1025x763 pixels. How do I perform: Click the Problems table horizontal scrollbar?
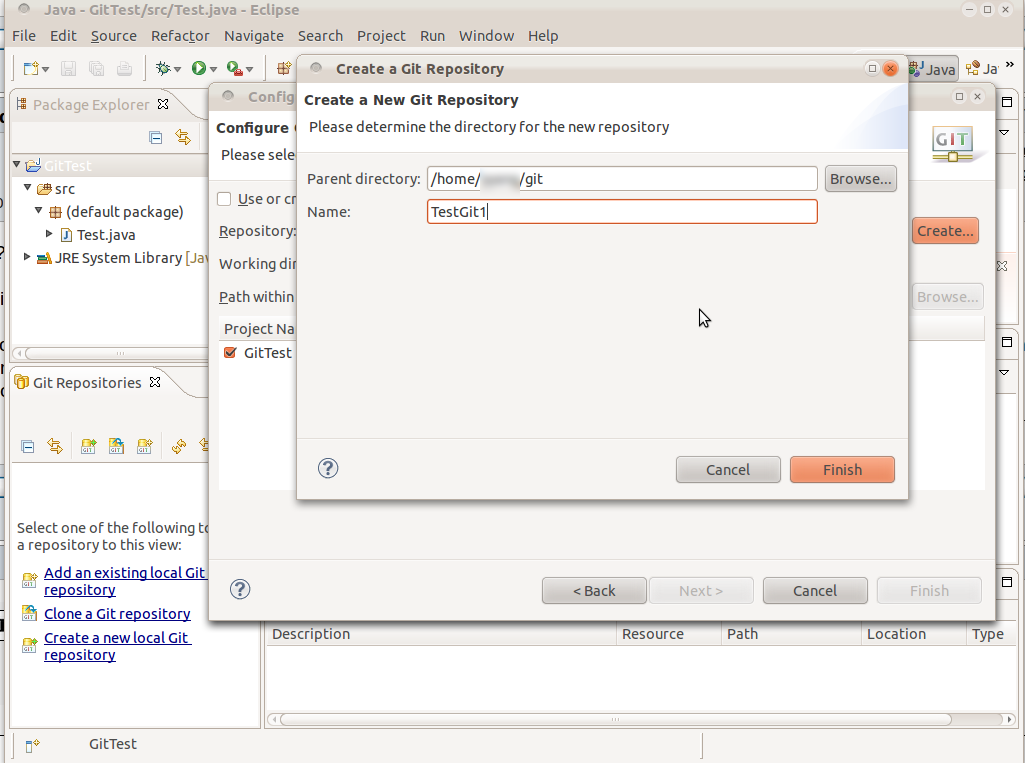616,719
